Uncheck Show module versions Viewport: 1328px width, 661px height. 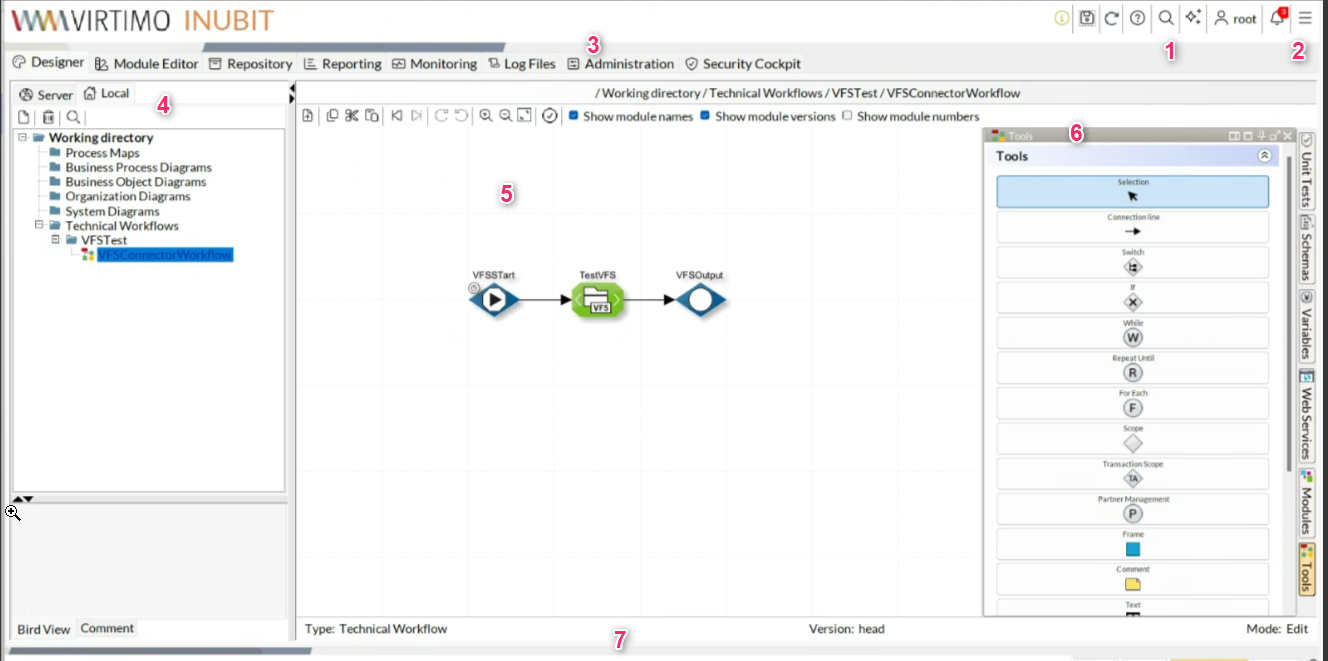705,116
